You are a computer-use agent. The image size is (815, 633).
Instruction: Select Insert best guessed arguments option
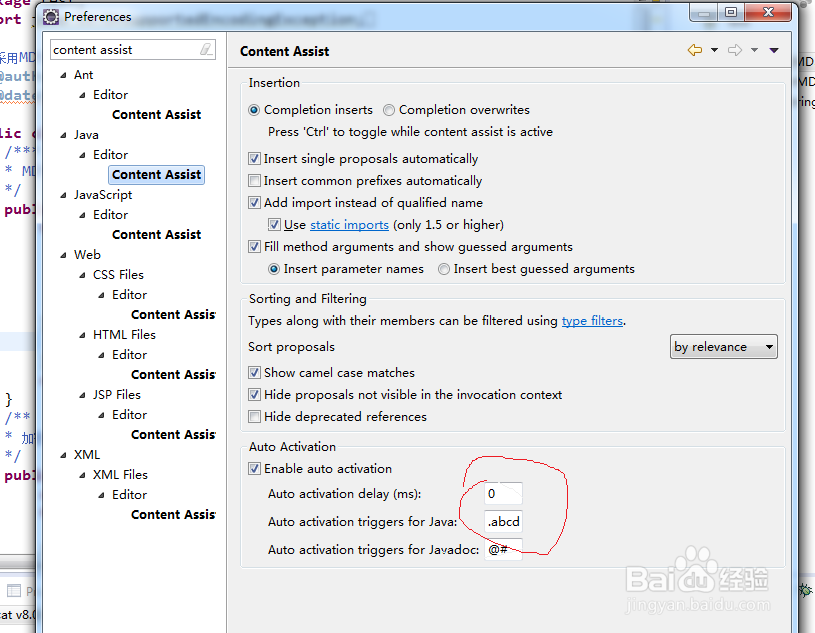(444, 269)
